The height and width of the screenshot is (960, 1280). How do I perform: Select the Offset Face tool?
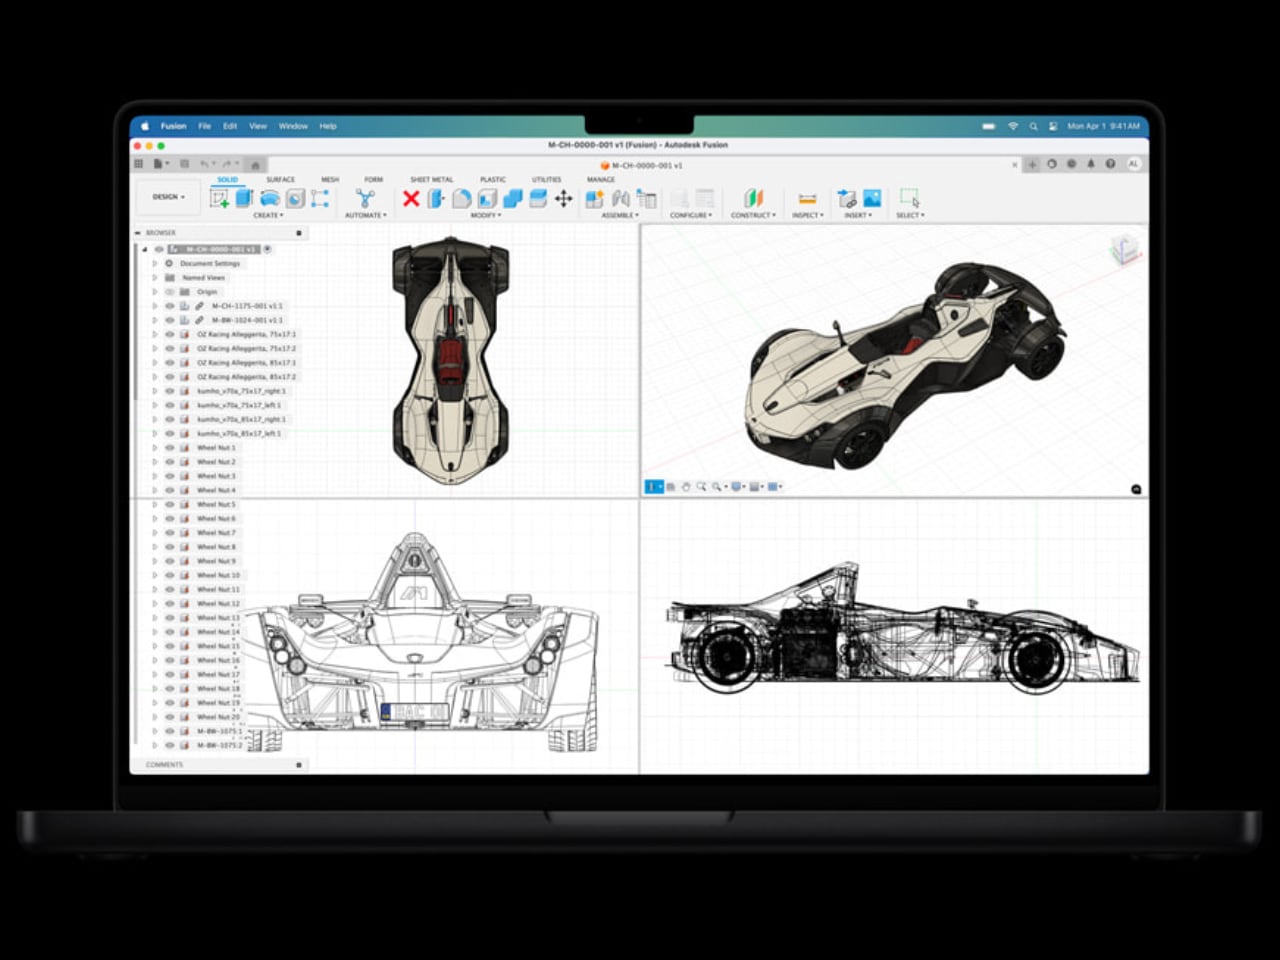coord(538,198)
